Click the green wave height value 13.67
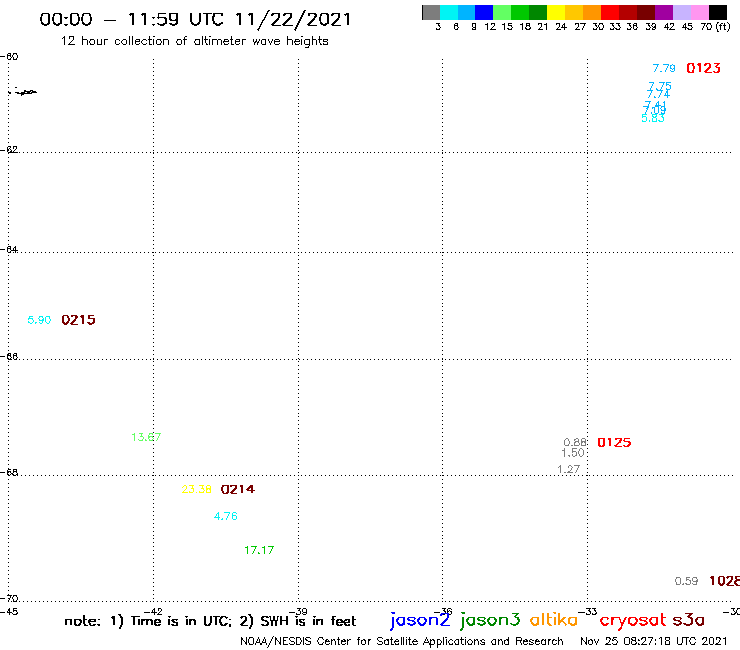The width and height of the screenshot is (740, 650). tap(146, 437)
